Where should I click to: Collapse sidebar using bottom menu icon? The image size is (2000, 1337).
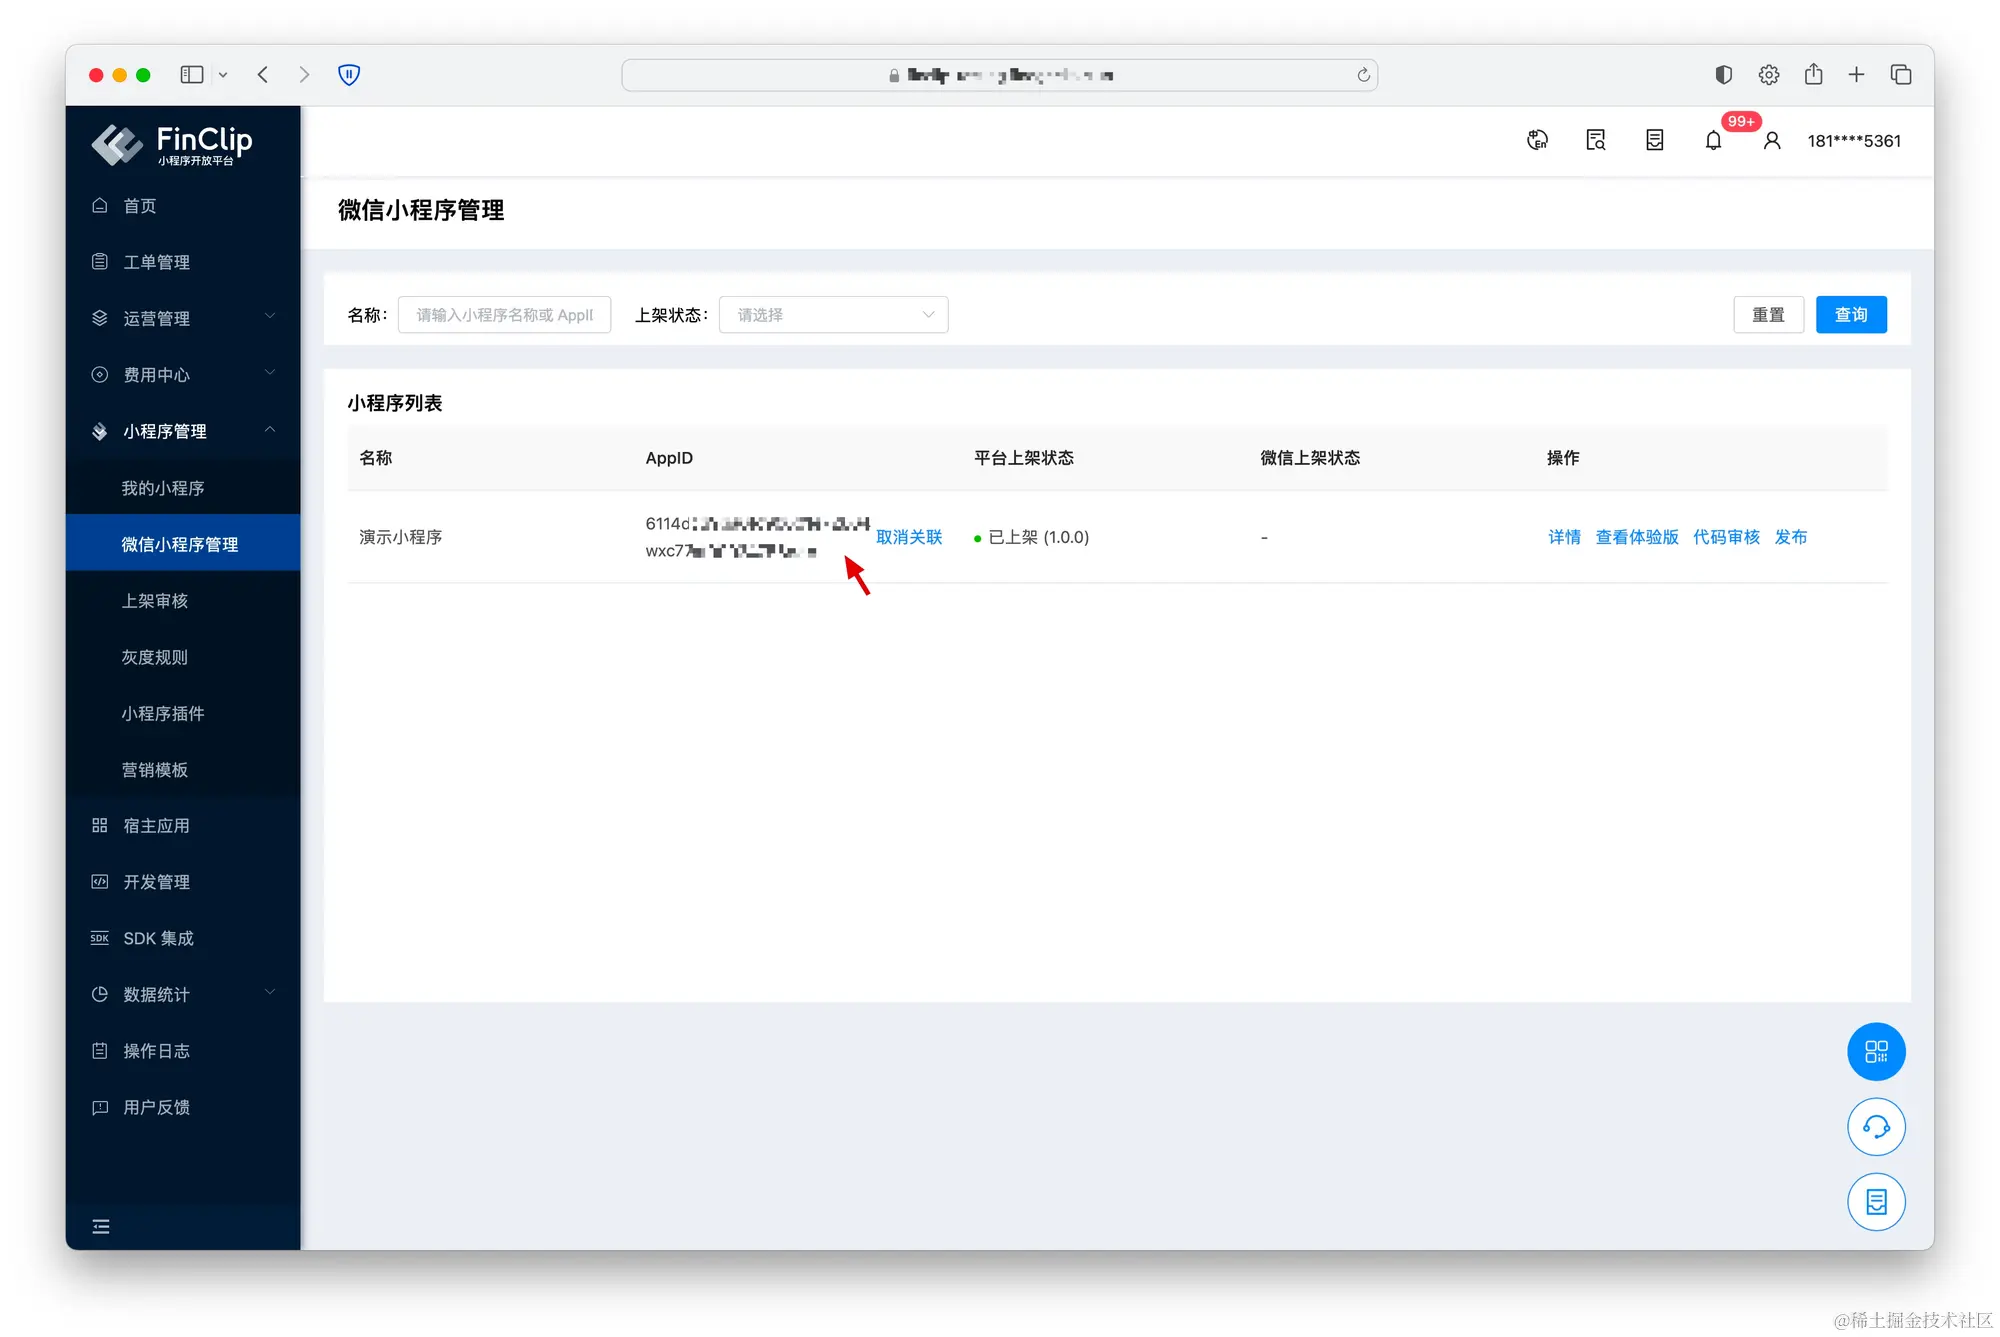click(101, 1227)
